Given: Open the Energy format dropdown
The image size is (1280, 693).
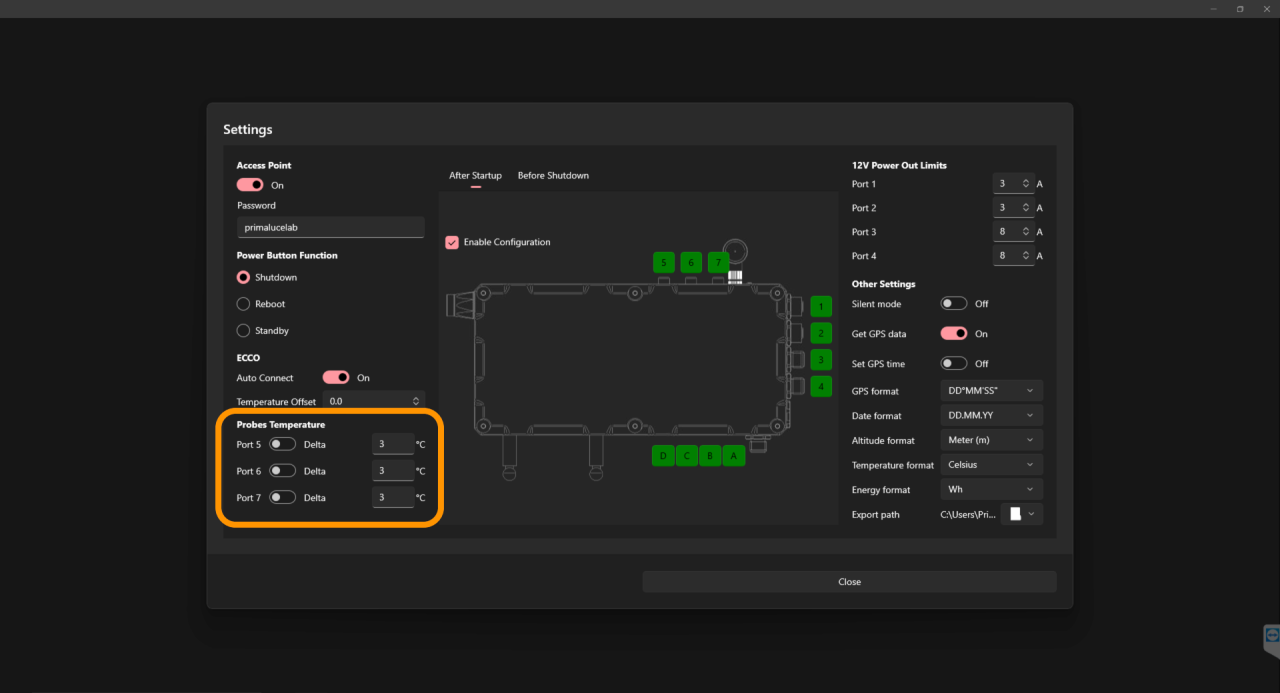Looking at the screenshot, I should pyautogui.click(x=991, y=490).
